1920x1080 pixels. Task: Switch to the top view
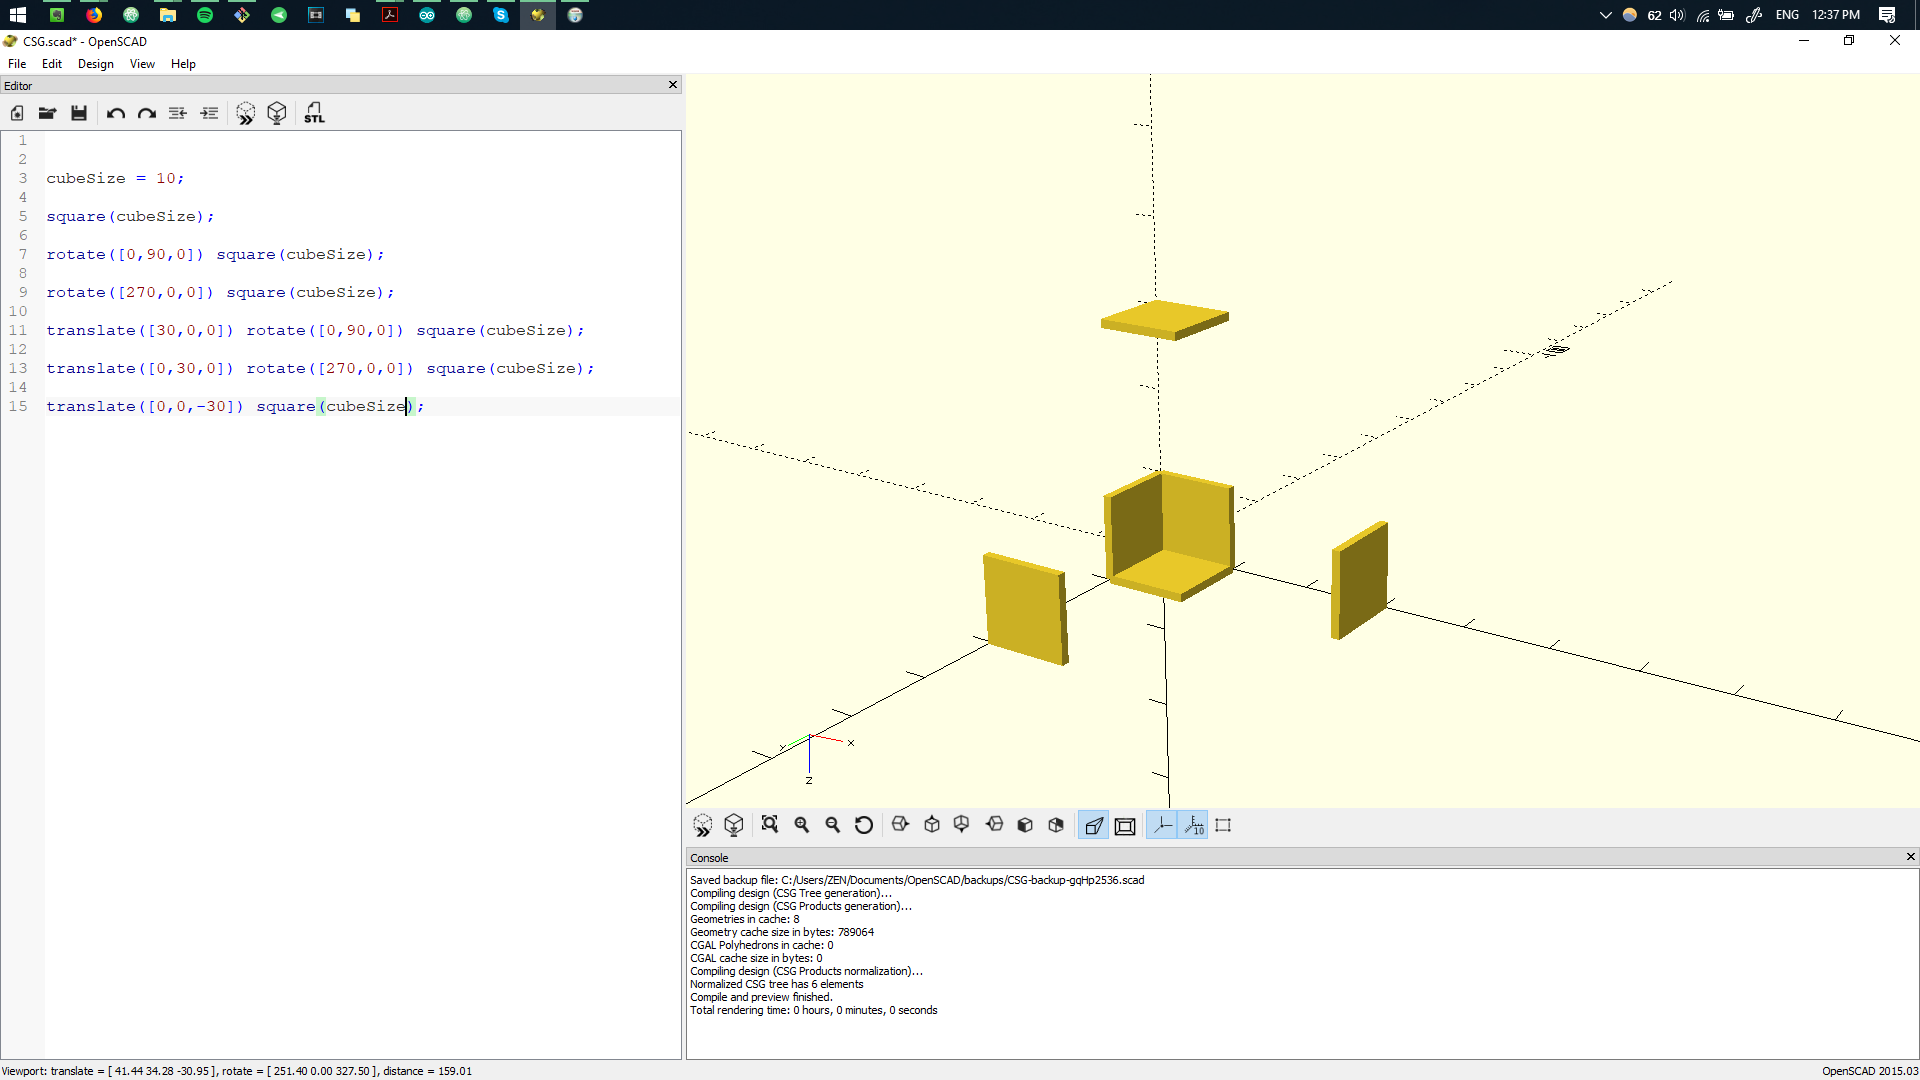932,825
